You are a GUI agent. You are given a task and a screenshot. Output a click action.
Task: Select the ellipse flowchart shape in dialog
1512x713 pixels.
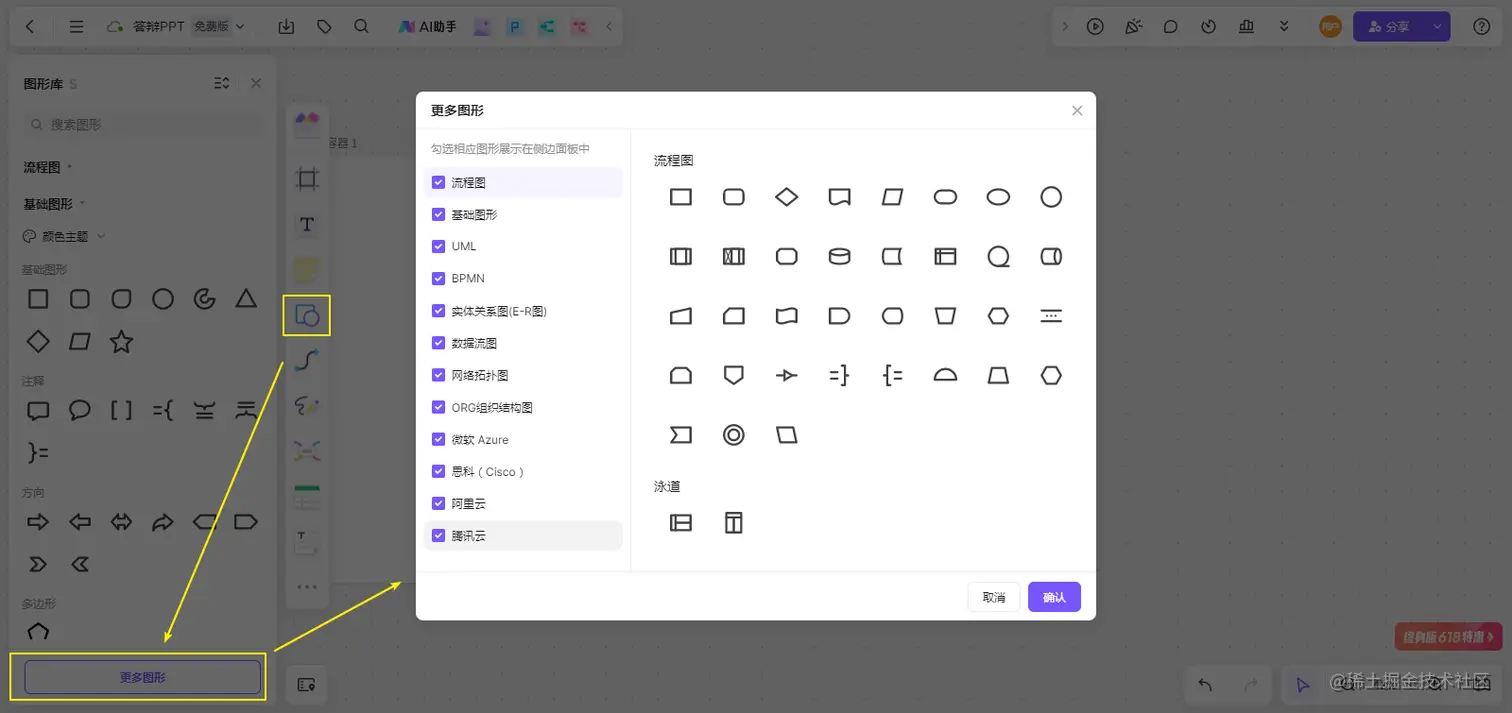(998, 197)
